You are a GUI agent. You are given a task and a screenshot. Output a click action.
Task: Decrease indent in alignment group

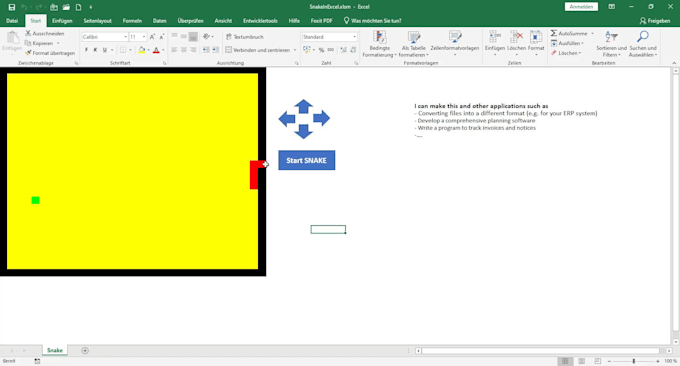pyautogui.click(x=206, y=50)
